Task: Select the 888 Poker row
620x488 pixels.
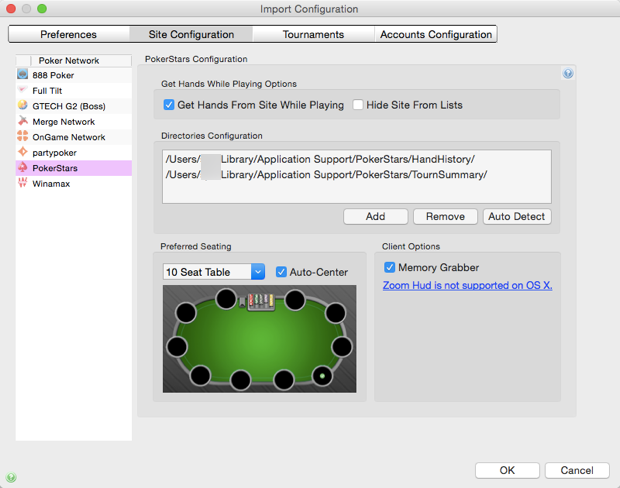Action: [x=74, y=75]
